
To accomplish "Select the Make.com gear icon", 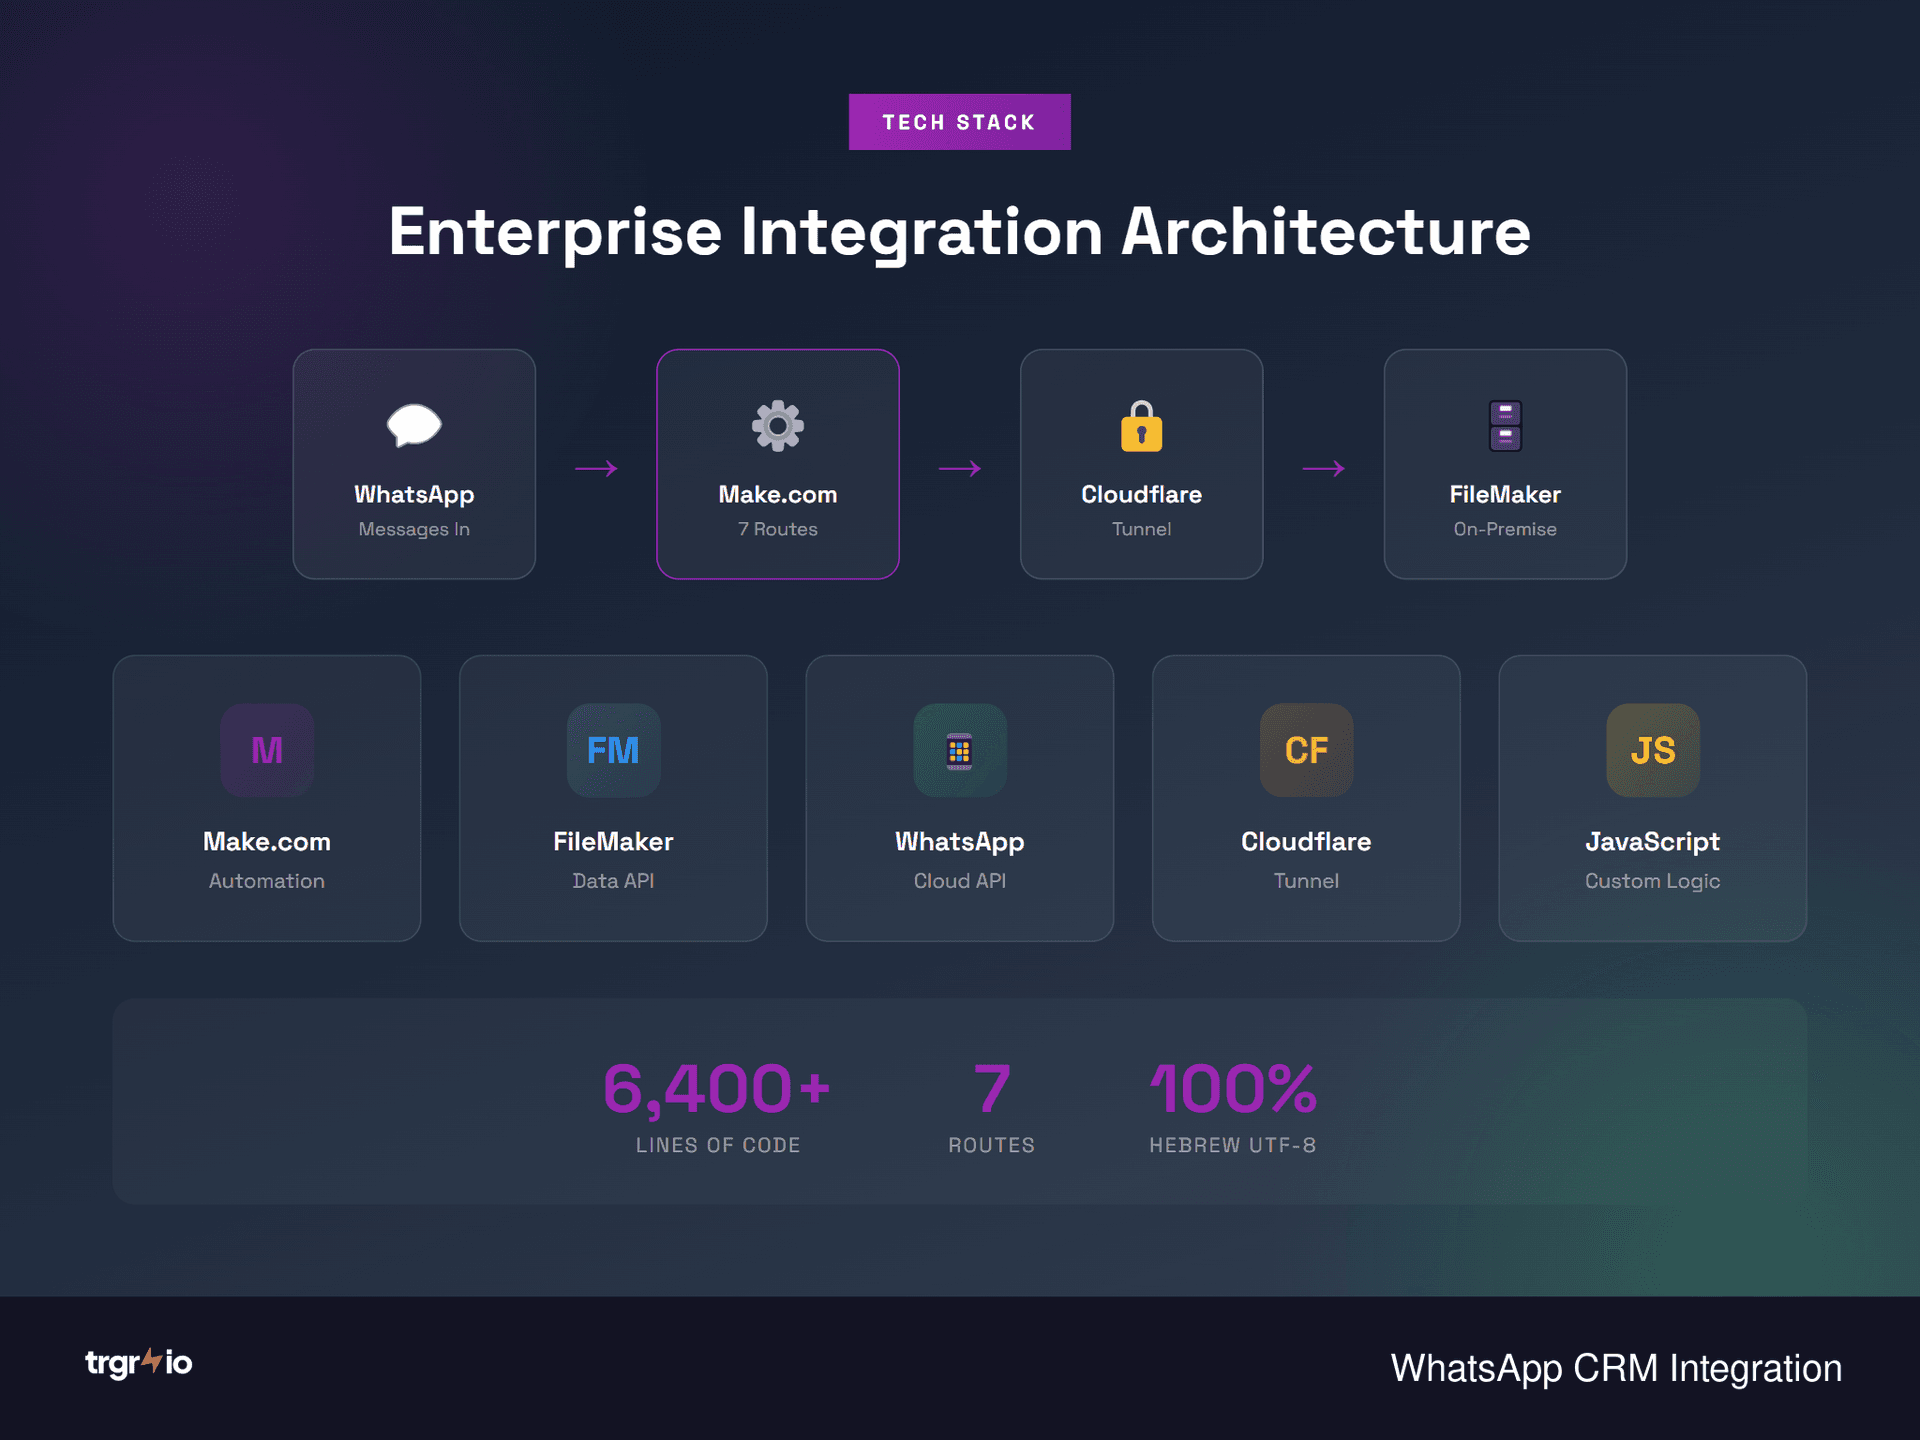I will (778, 425).
